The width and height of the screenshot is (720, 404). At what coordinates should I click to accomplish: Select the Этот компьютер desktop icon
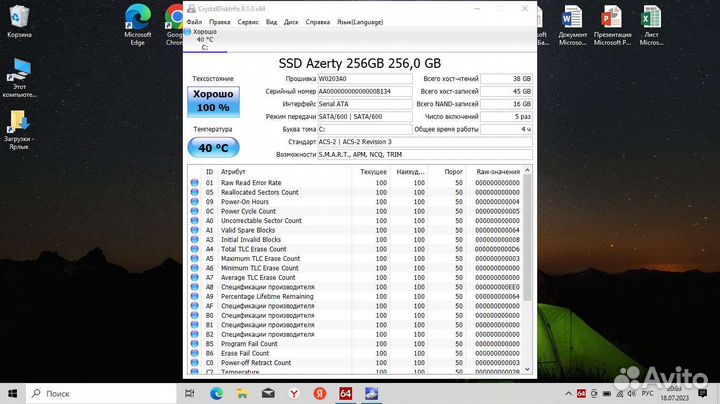(19, 78)
